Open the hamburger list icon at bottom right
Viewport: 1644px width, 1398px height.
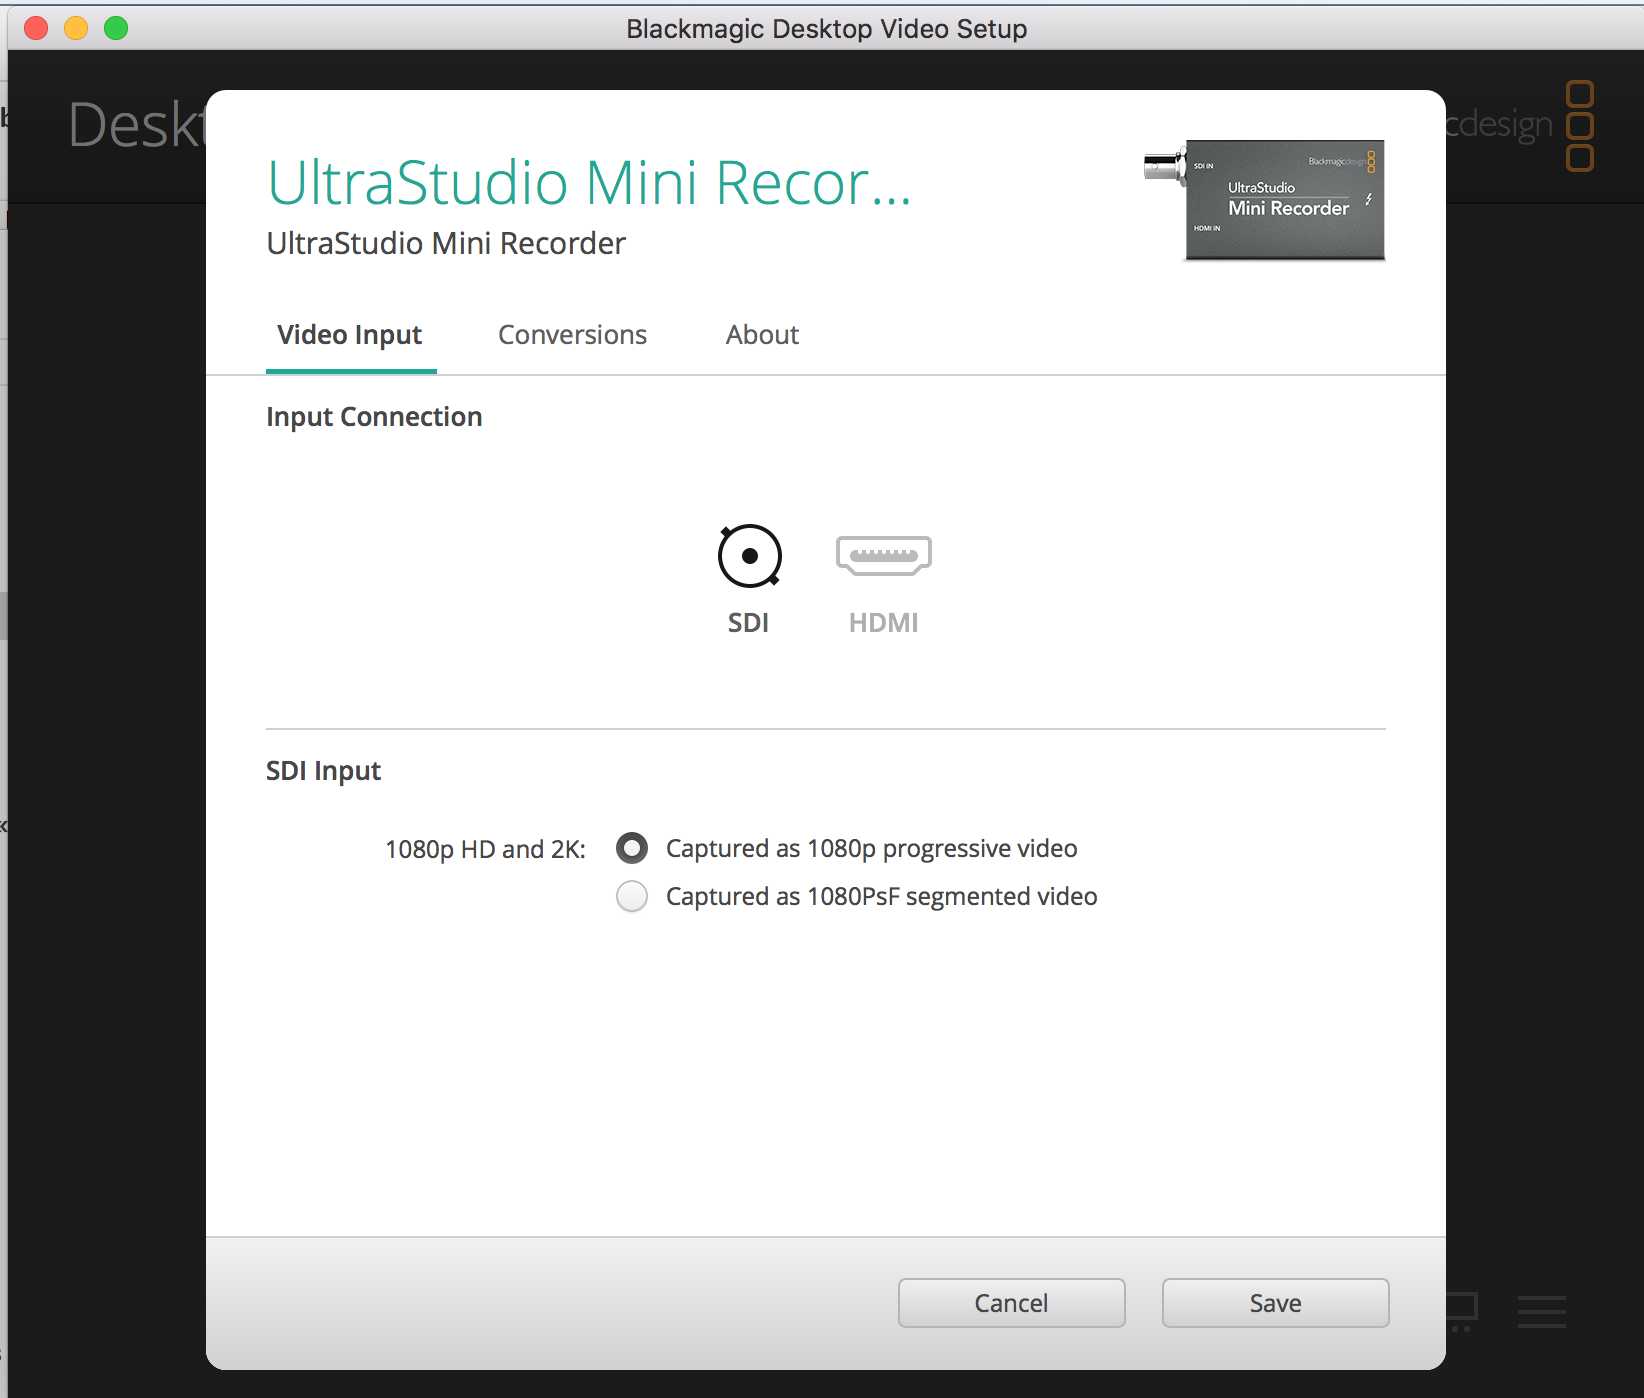click(1542, 1311)
